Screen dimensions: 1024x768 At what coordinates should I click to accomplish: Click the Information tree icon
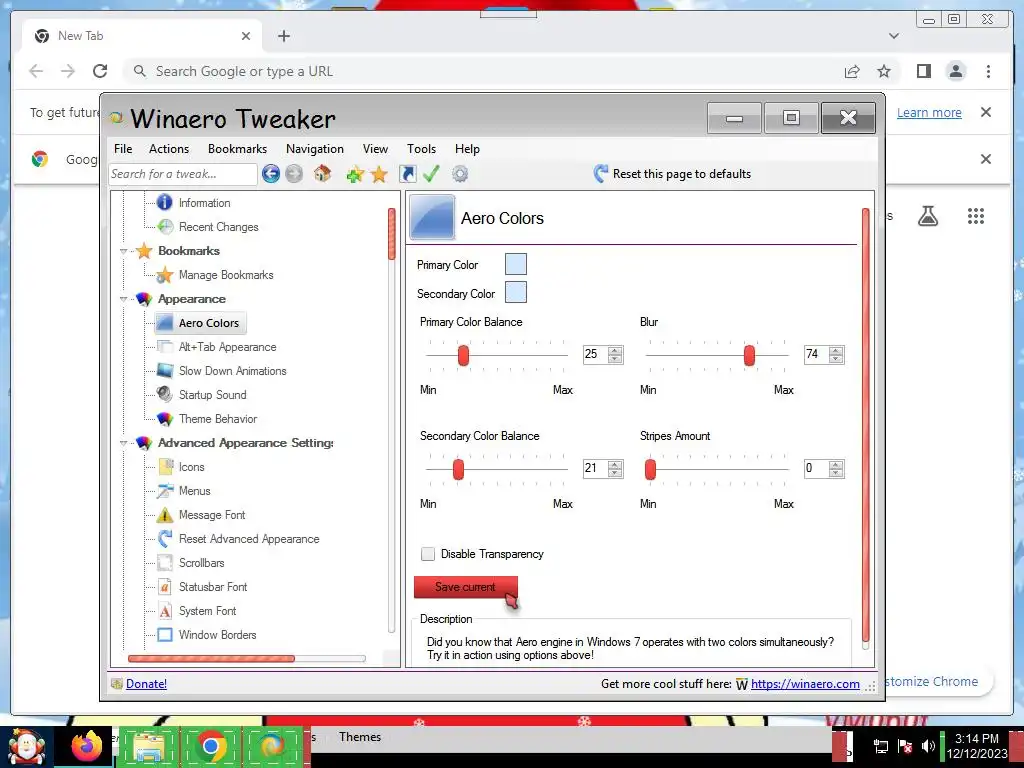(165, 202)
